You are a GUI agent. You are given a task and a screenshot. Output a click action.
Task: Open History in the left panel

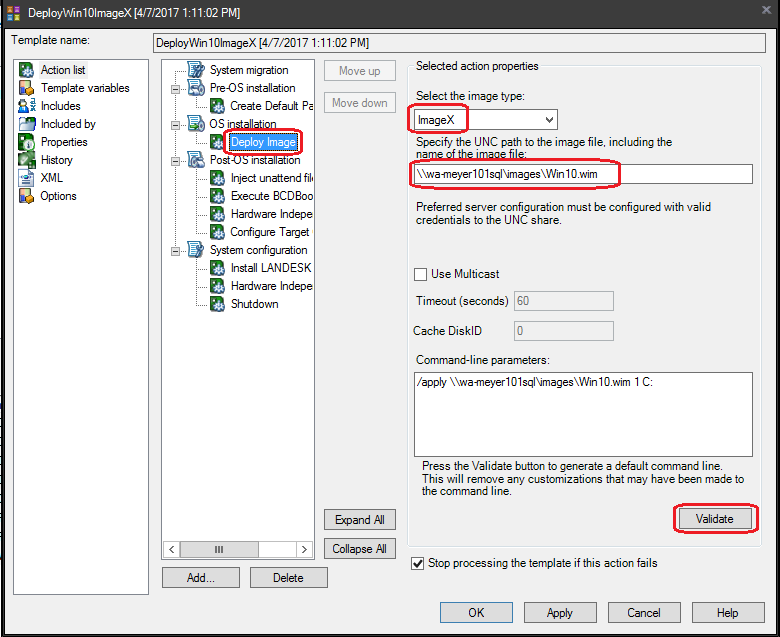57,160
